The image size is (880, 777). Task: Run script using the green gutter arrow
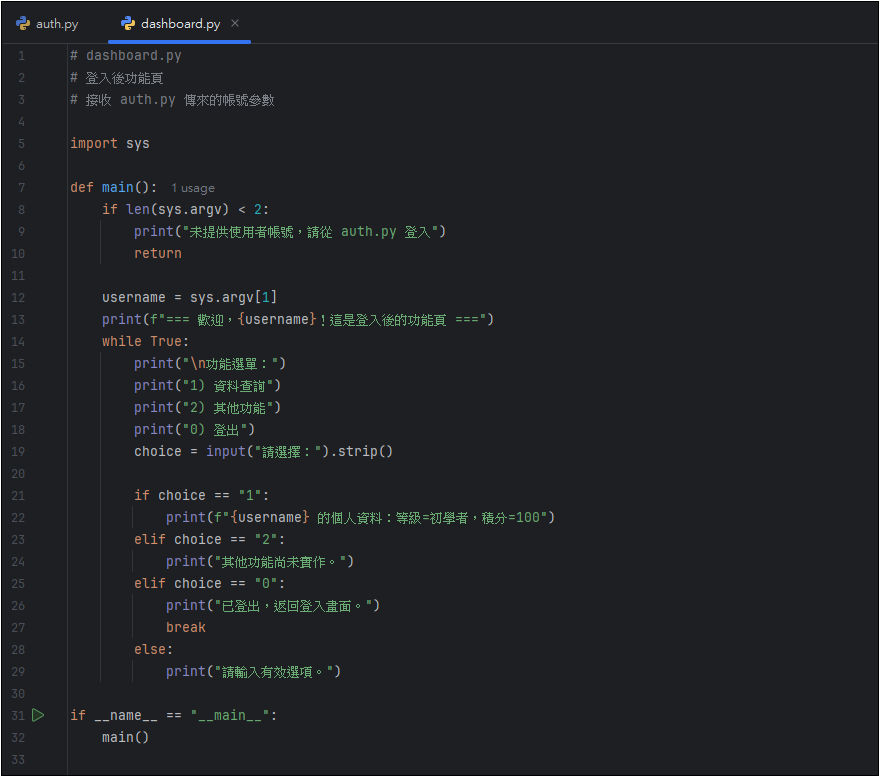click(38, 715)
